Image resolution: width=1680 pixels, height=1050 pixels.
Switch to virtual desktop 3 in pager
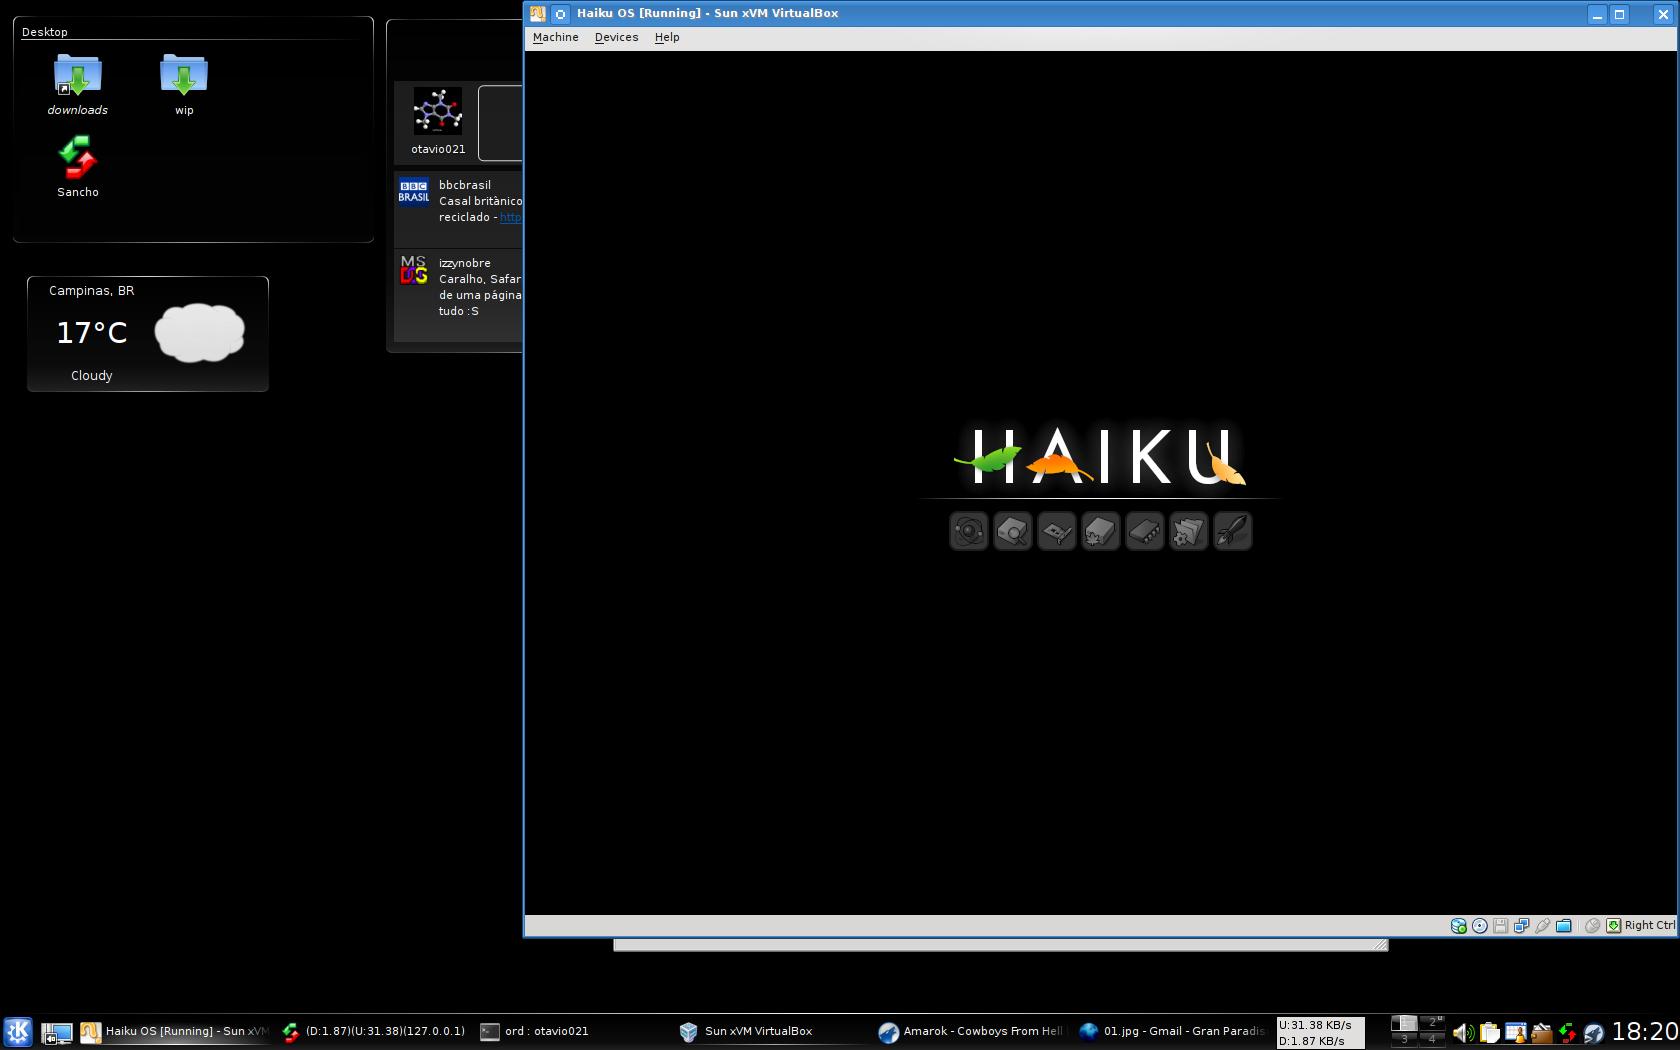pyautogui.click(x=1404, y=1039)
